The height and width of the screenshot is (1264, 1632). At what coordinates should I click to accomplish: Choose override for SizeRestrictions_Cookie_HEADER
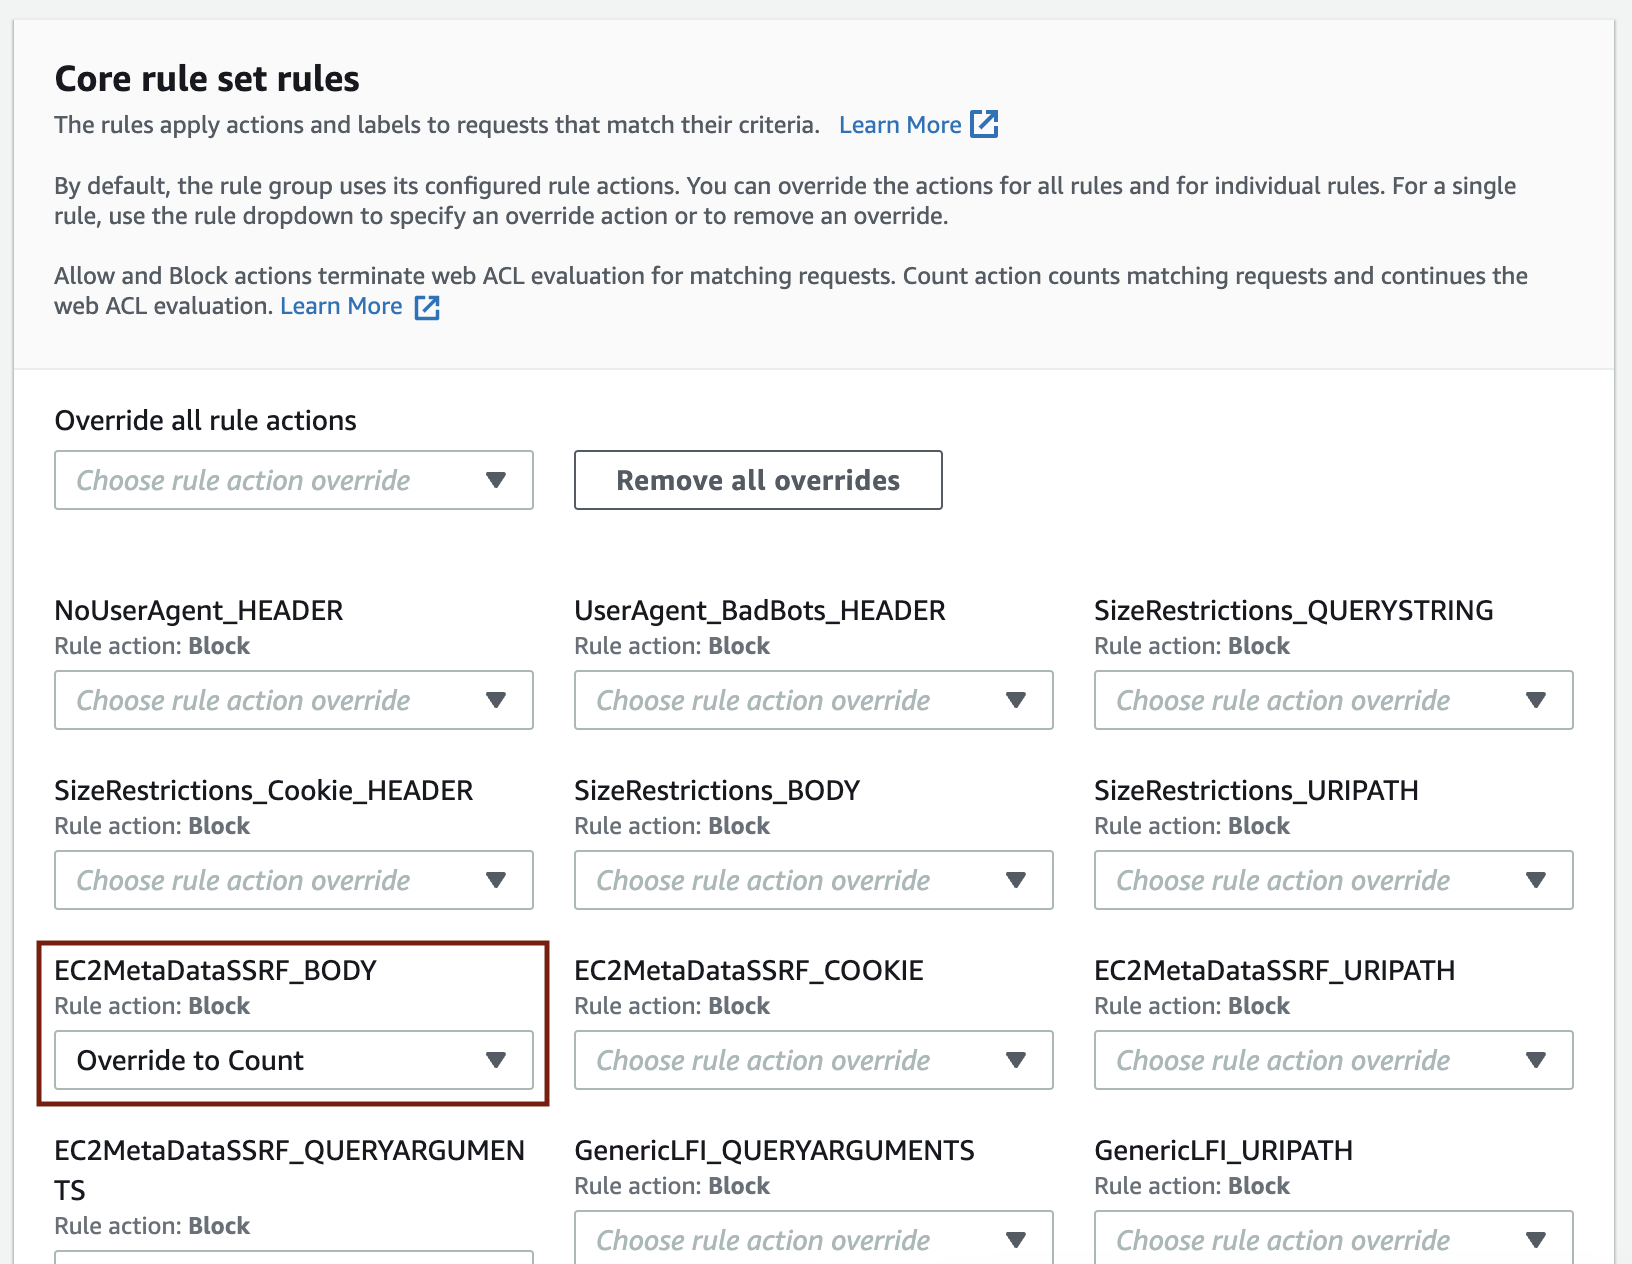coord(293,880)
